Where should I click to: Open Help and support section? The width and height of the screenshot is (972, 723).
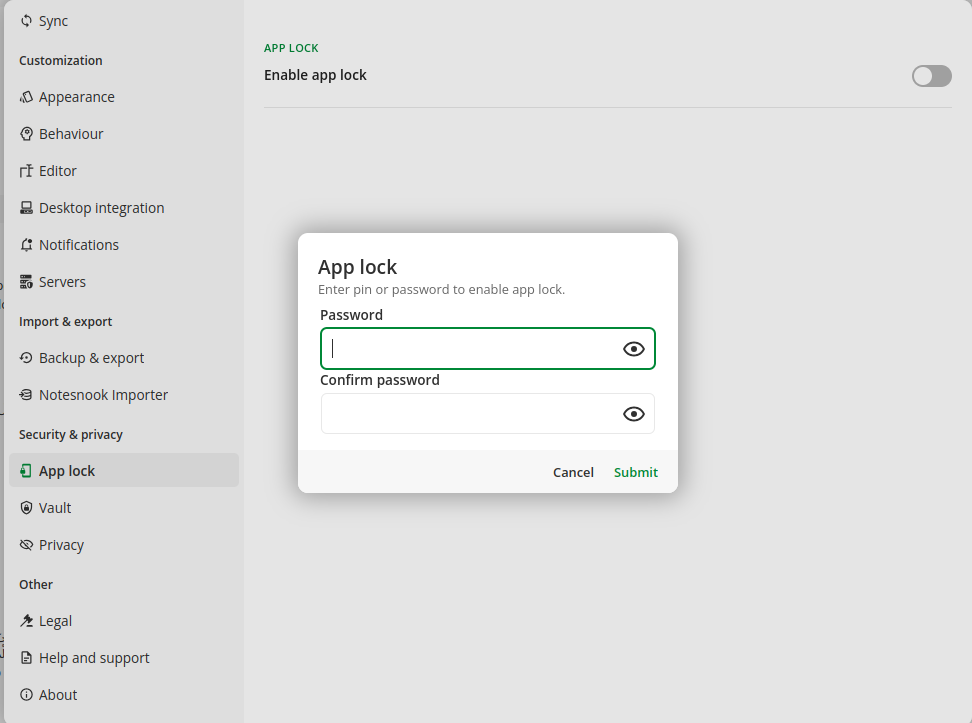(x=94, y=658)
